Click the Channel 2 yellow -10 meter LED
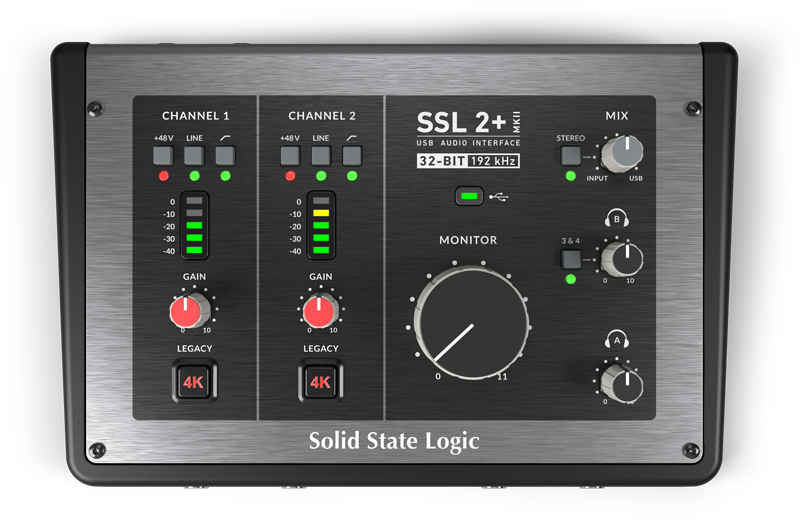Screen dimensions: 800x523 [x=320, y=214]
